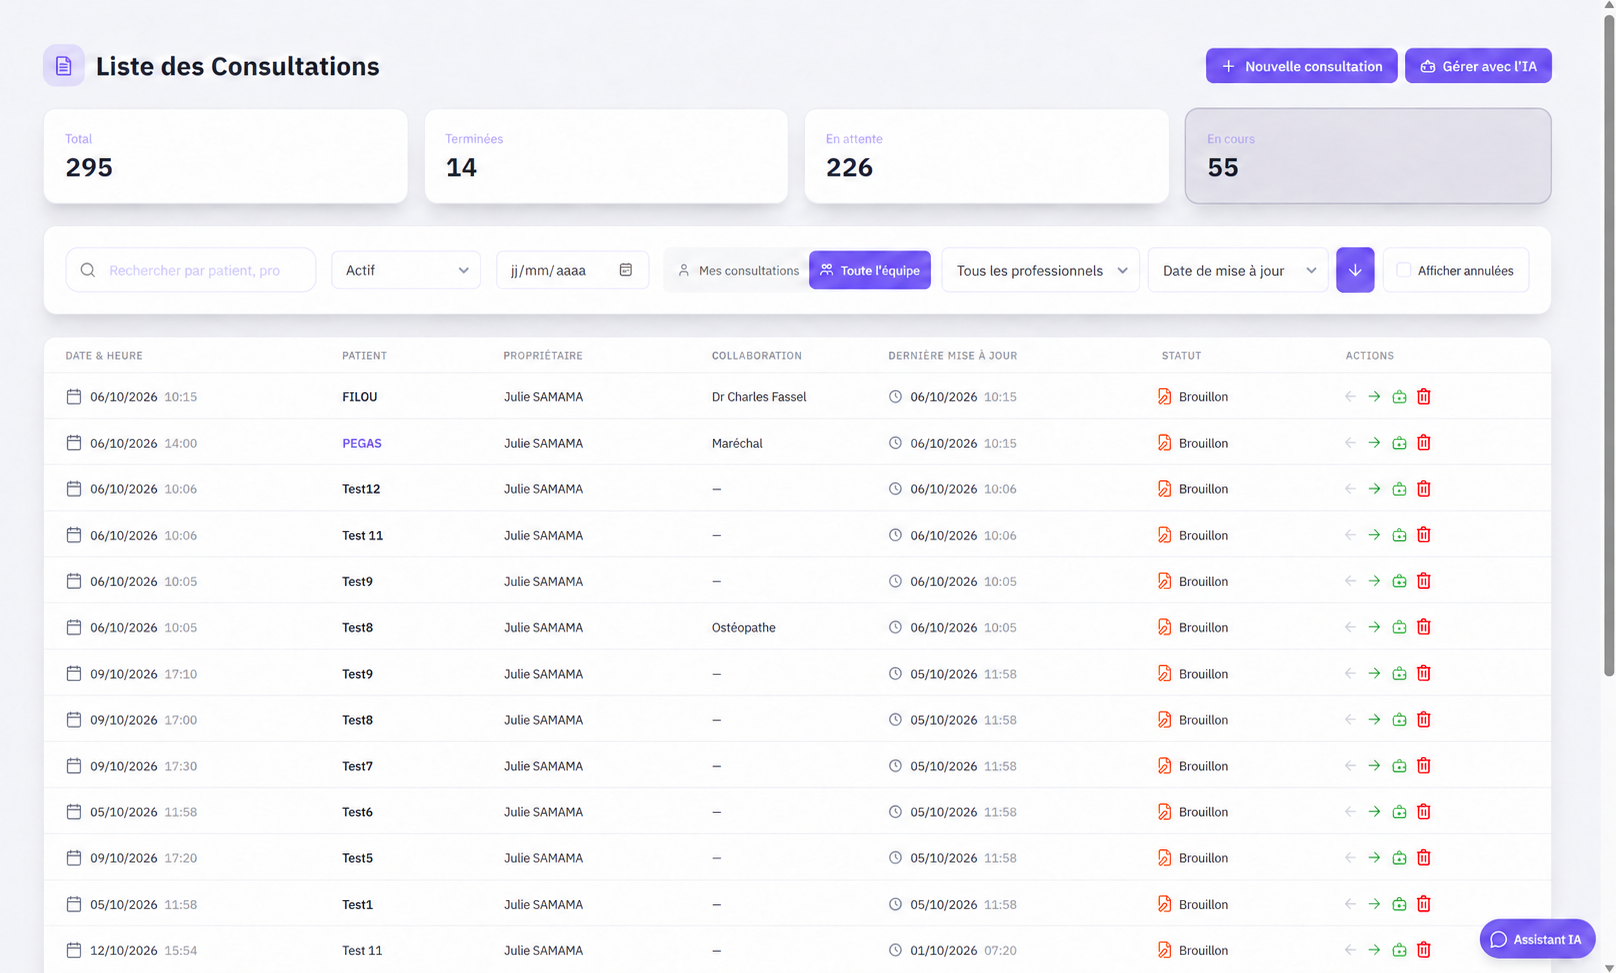
Task: Click the robot icon in Test9 17:10 row
Action: 1399,674
